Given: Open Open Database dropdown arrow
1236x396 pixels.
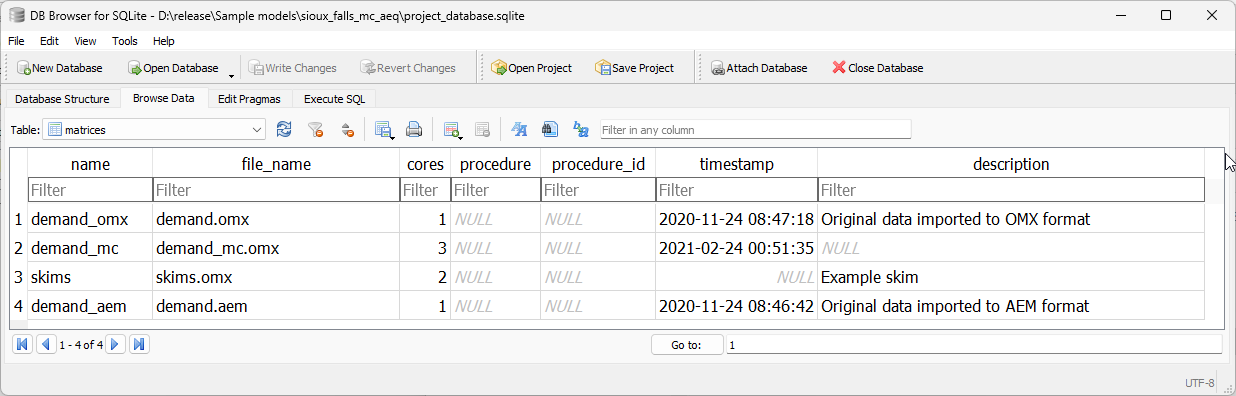Looking at the screenshot, I should pyautogui.click(x=232, y=73).
